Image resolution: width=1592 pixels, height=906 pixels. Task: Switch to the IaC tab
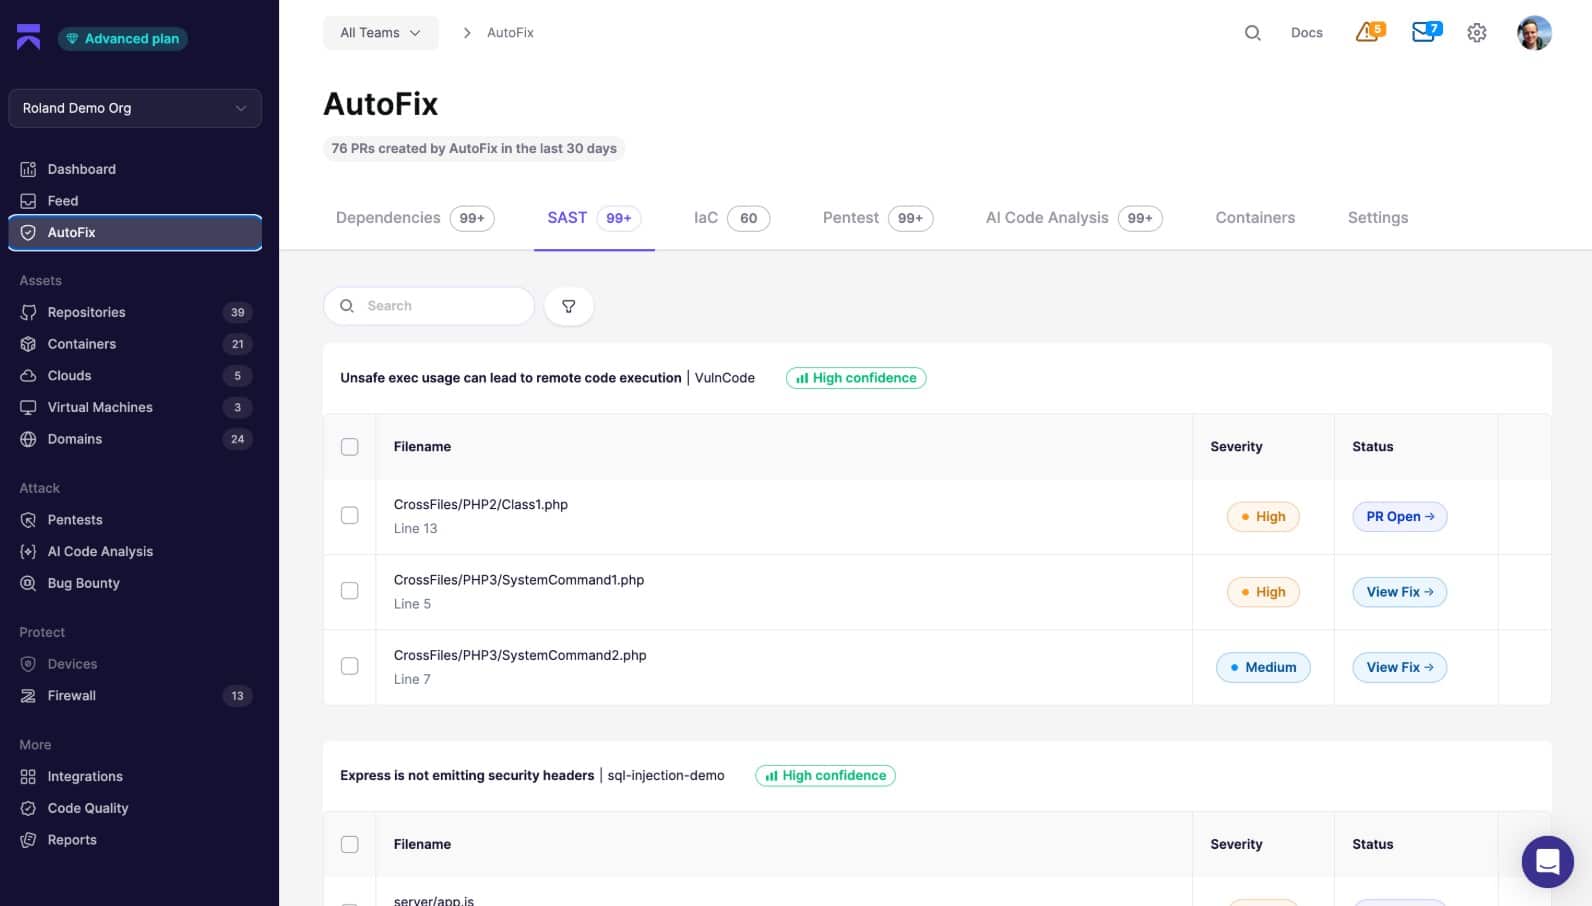pos(732,218)
